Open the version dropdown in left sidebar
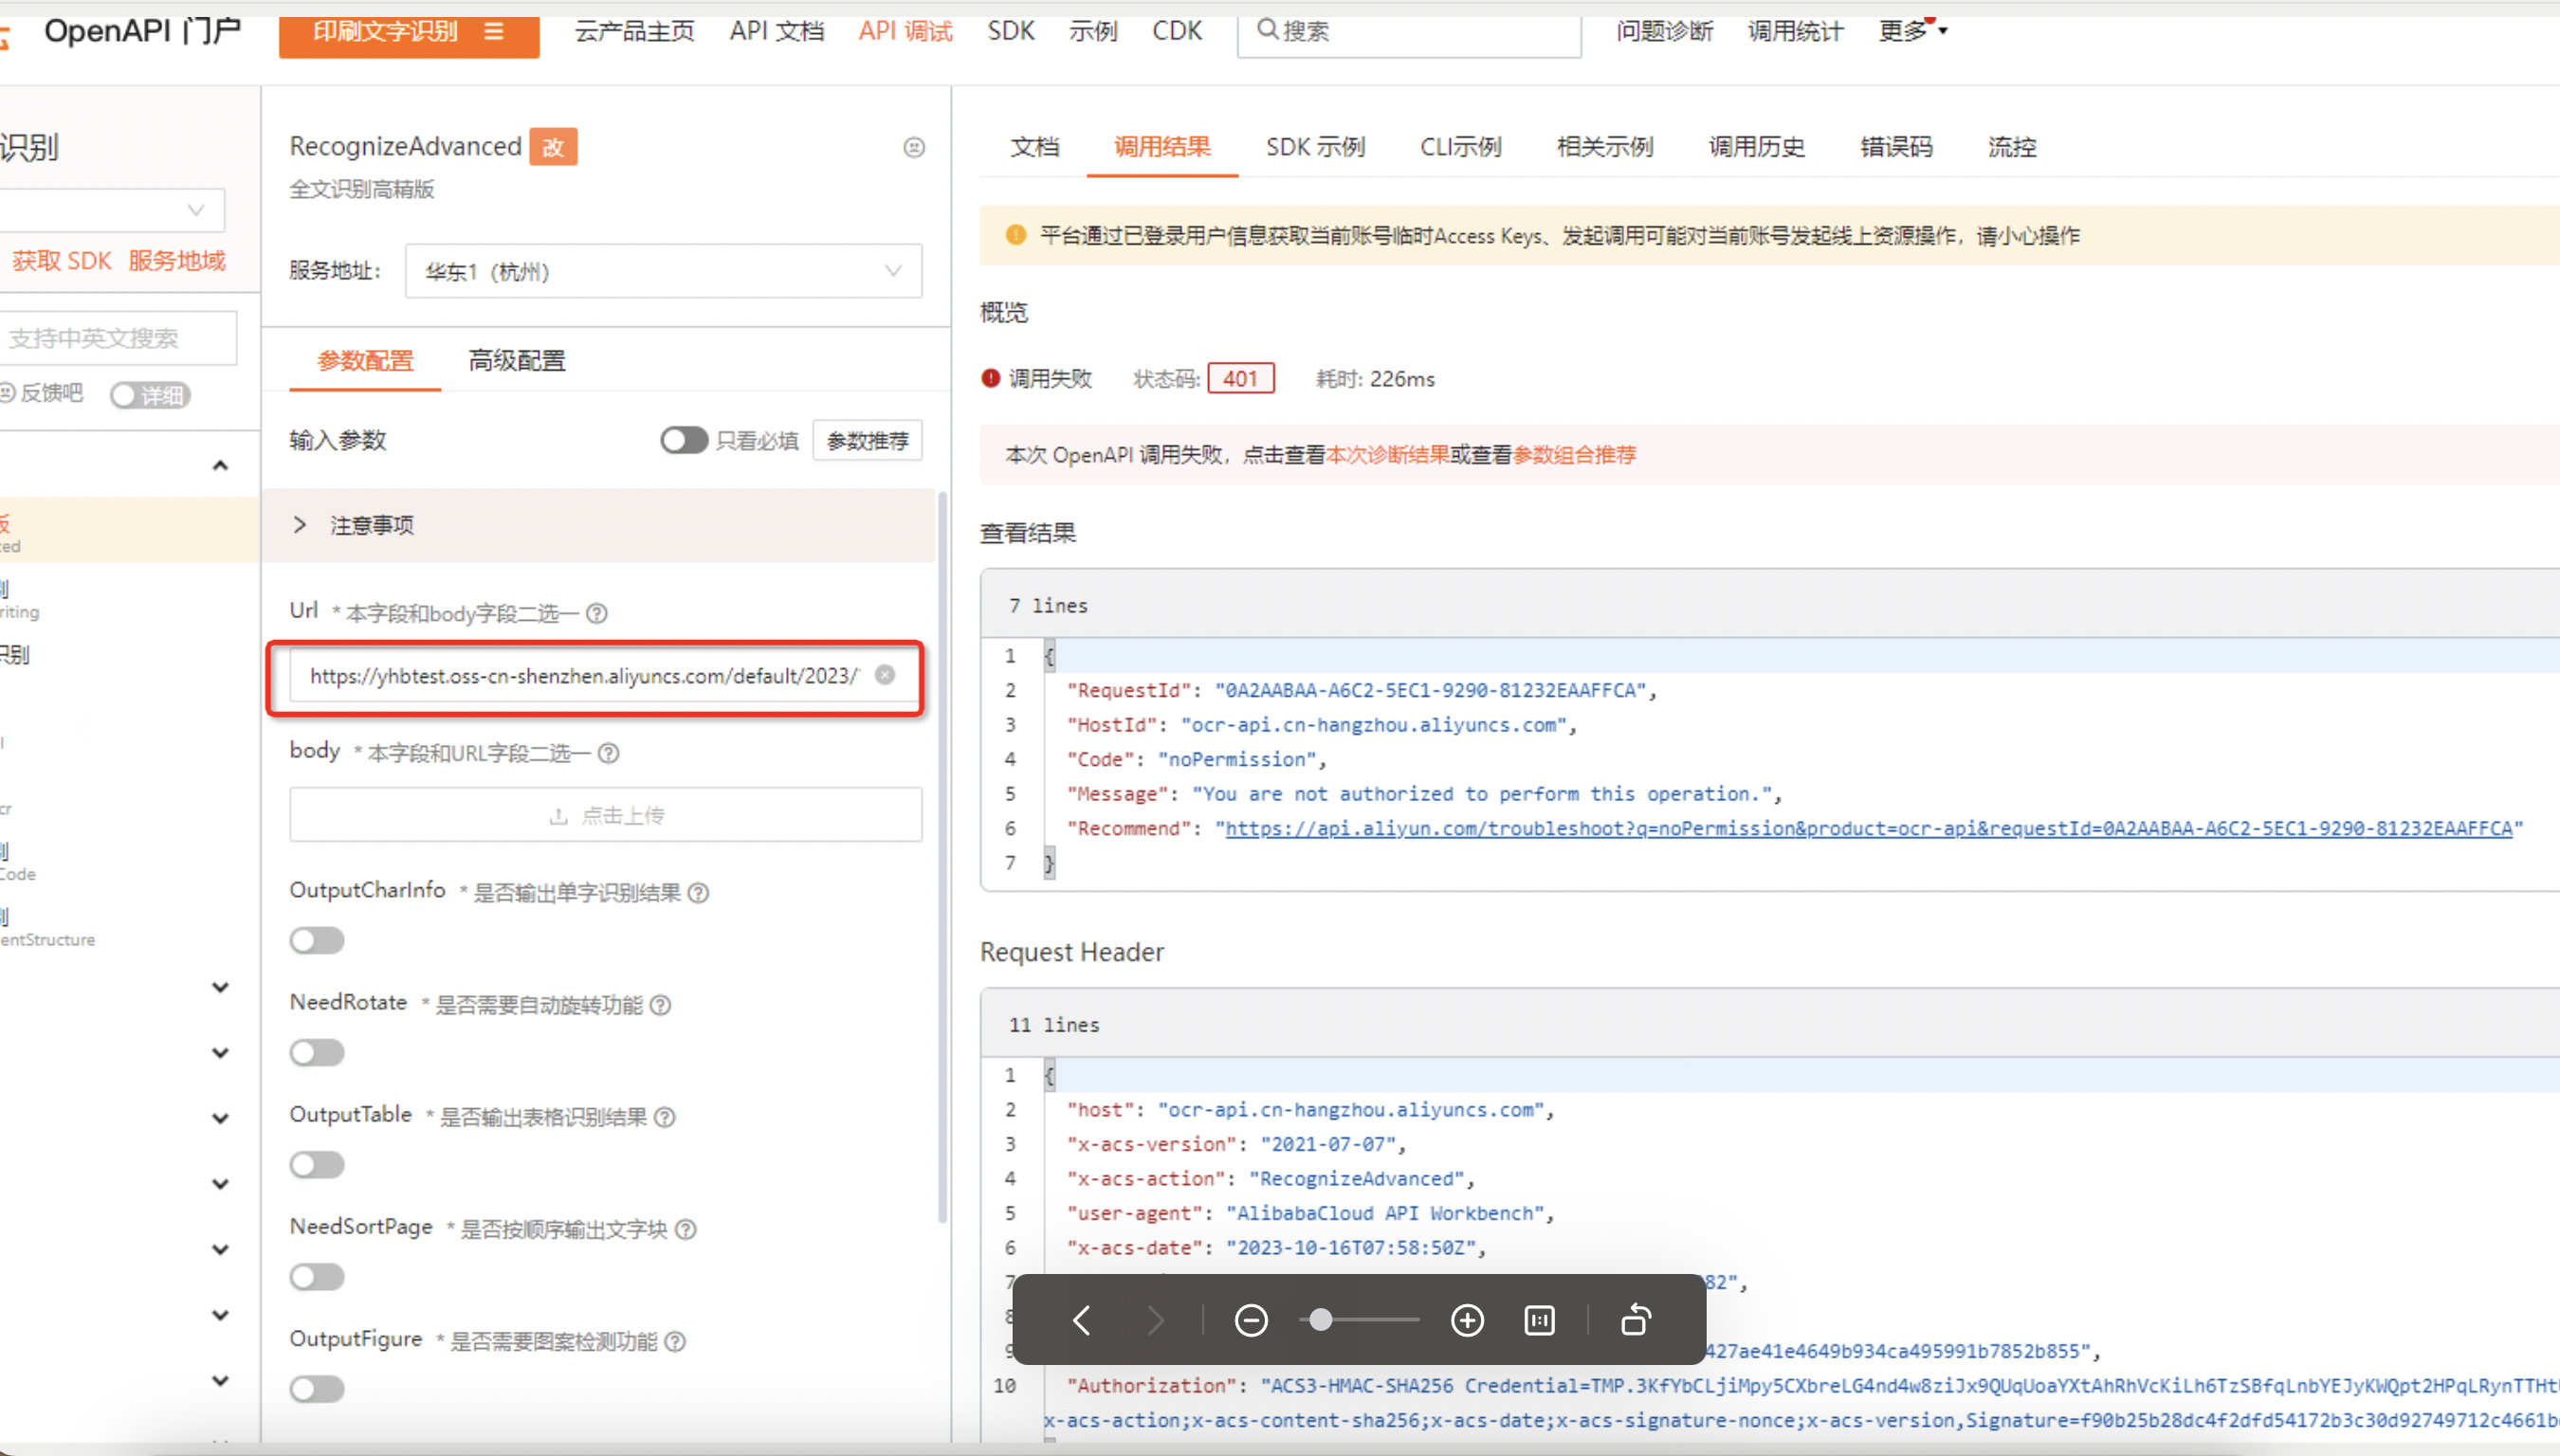 point(112,211)
